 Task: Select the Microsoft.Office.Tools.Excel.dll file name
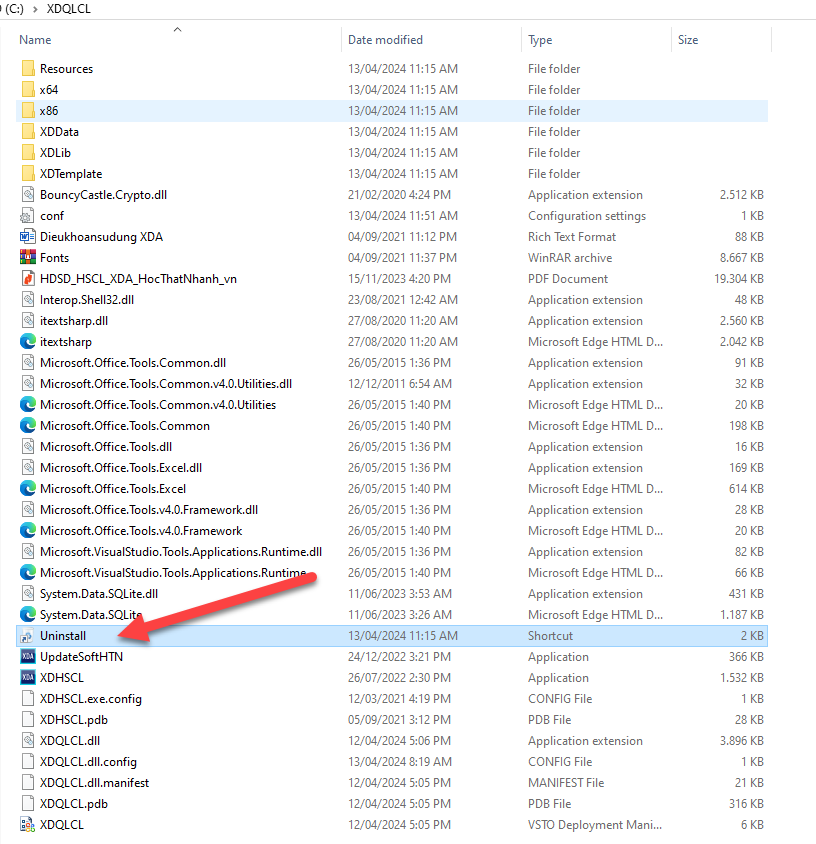(x=121, y=468)
